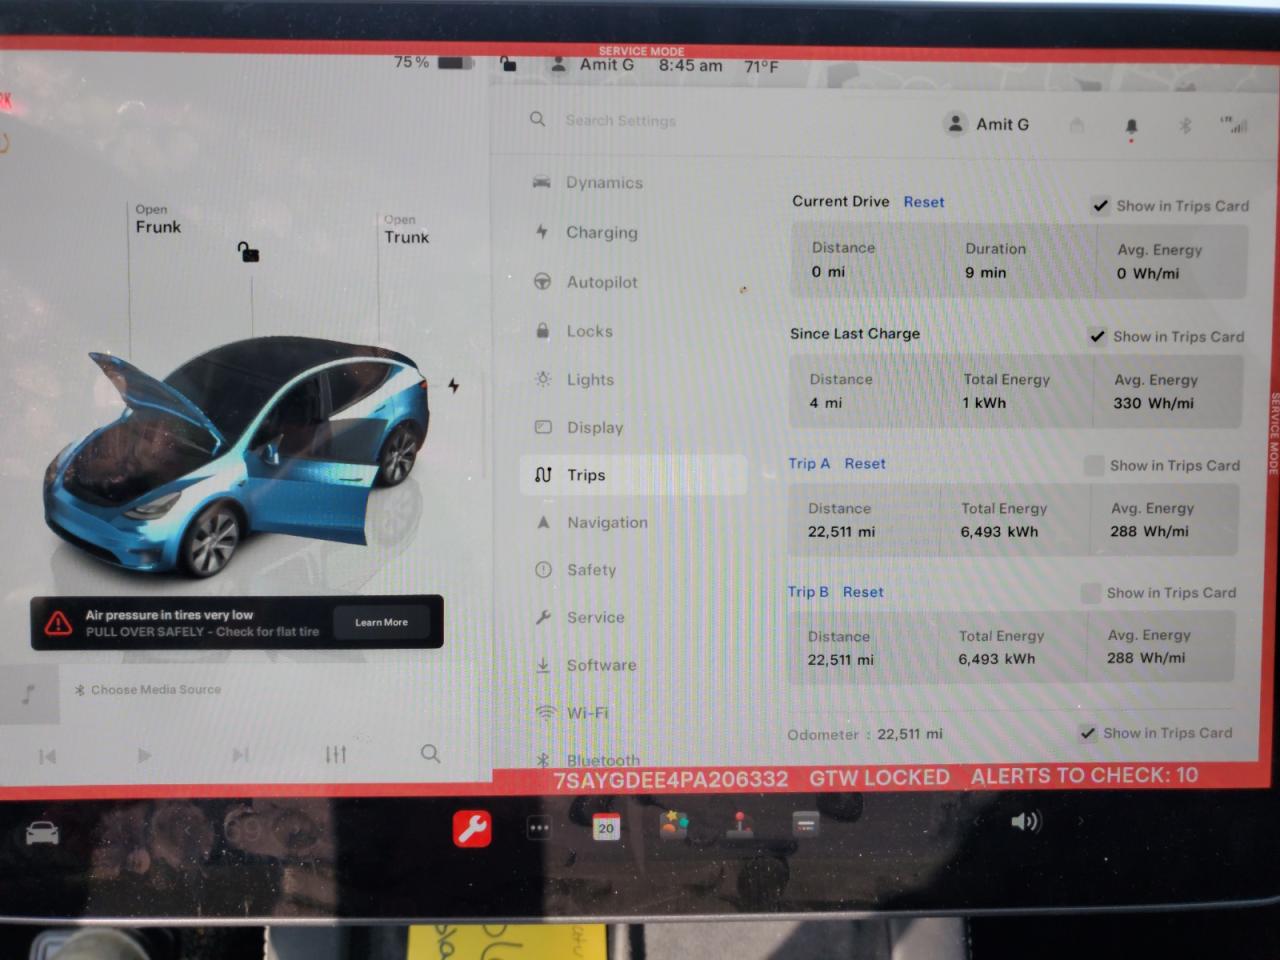Click the notifications bell icon
1280x960 pixels.
click(x=1131, y=126)
